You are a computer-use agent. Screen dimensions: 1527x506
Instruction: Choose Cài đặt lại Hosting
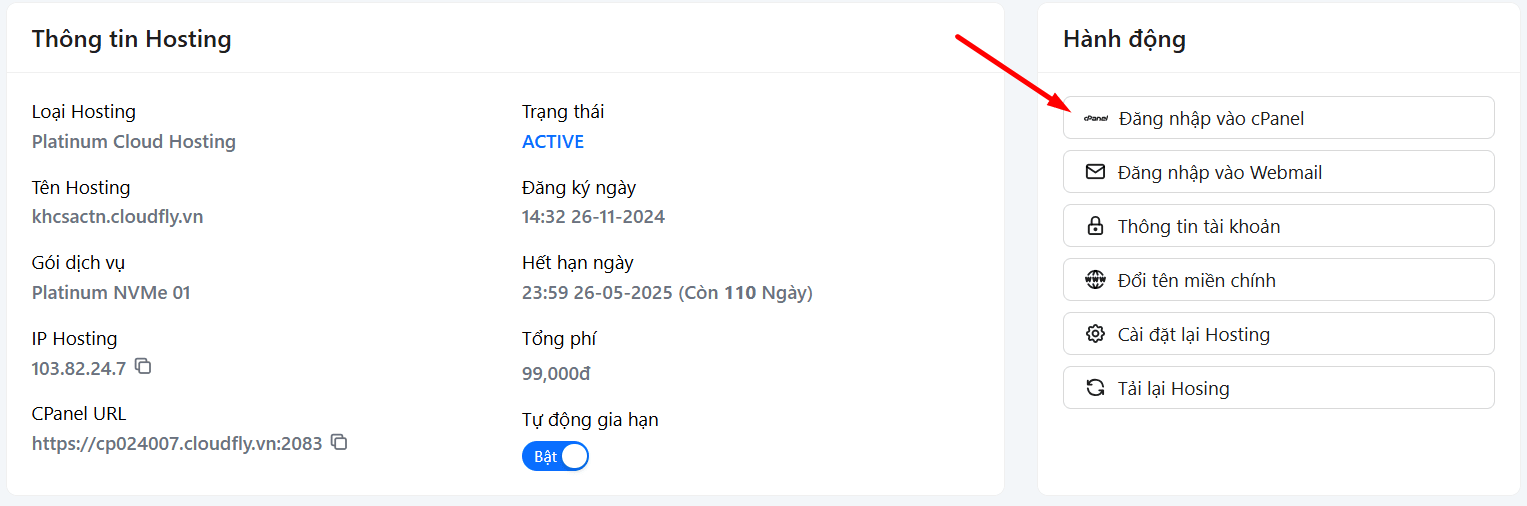[1278, 334]
